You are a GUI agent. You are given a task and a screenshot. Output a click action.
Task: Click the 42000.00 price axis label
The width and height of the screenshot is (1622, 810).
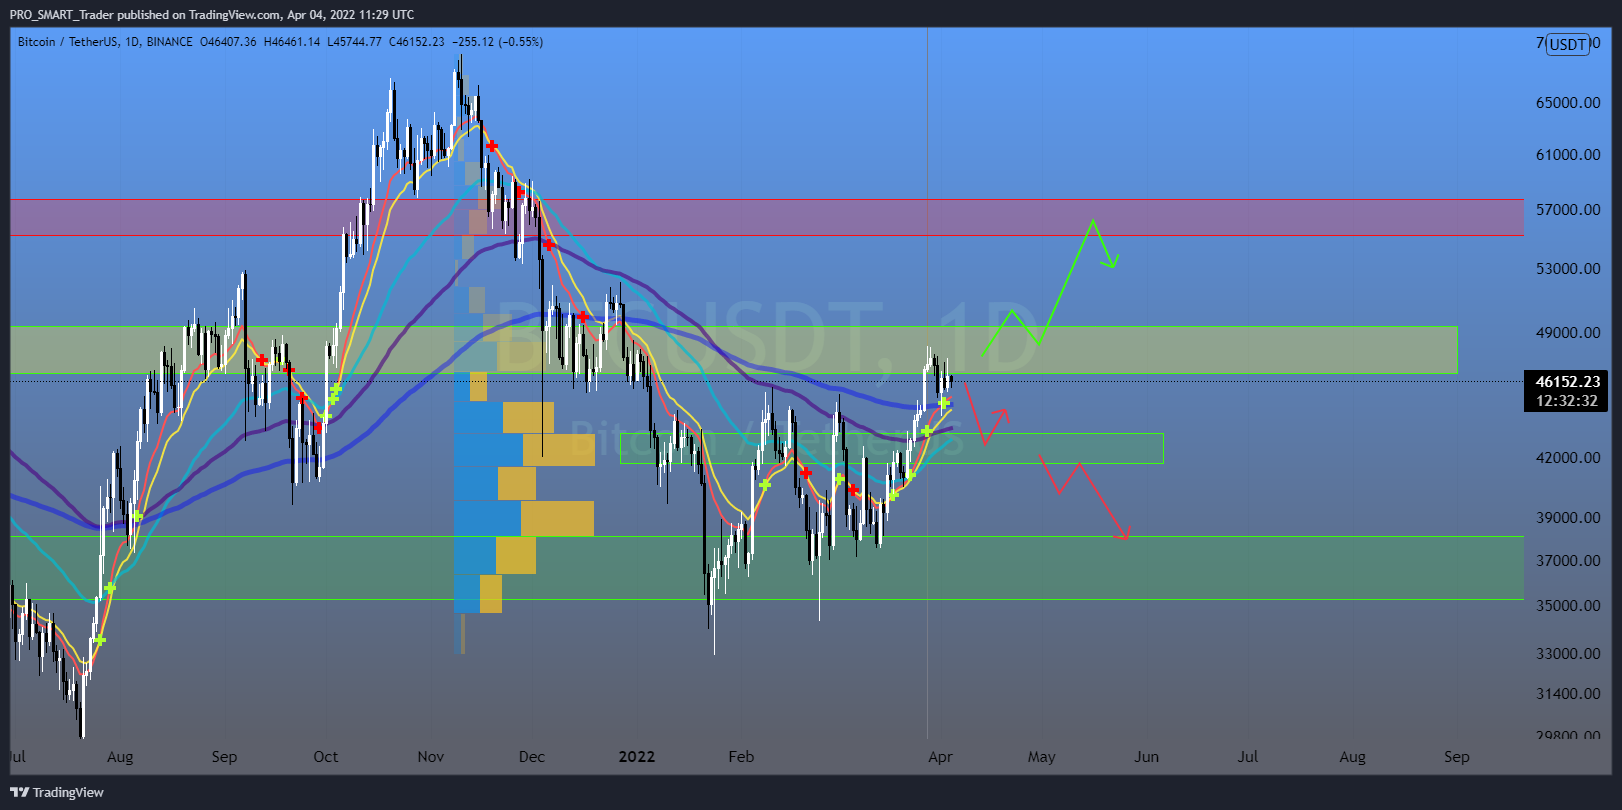click(x=1568, y=457)
